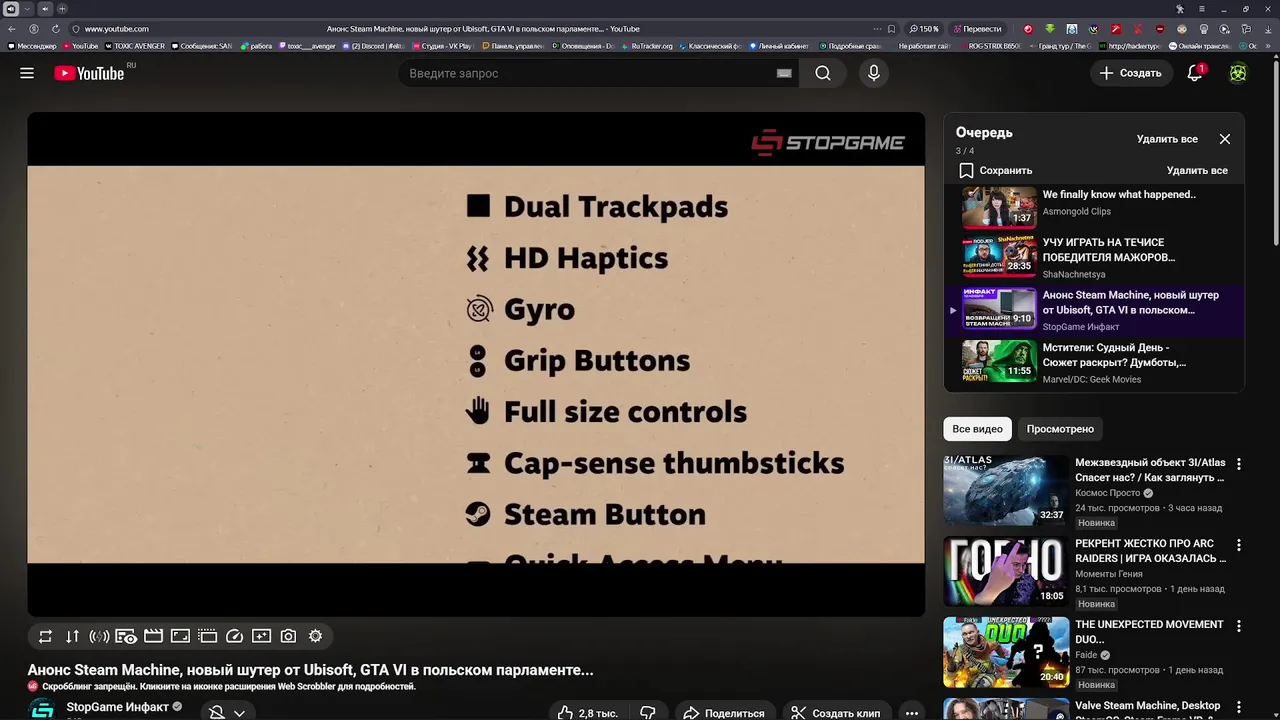Save the queue with Сохранить
The image size is (1280, 720).
tap(996, 170)
